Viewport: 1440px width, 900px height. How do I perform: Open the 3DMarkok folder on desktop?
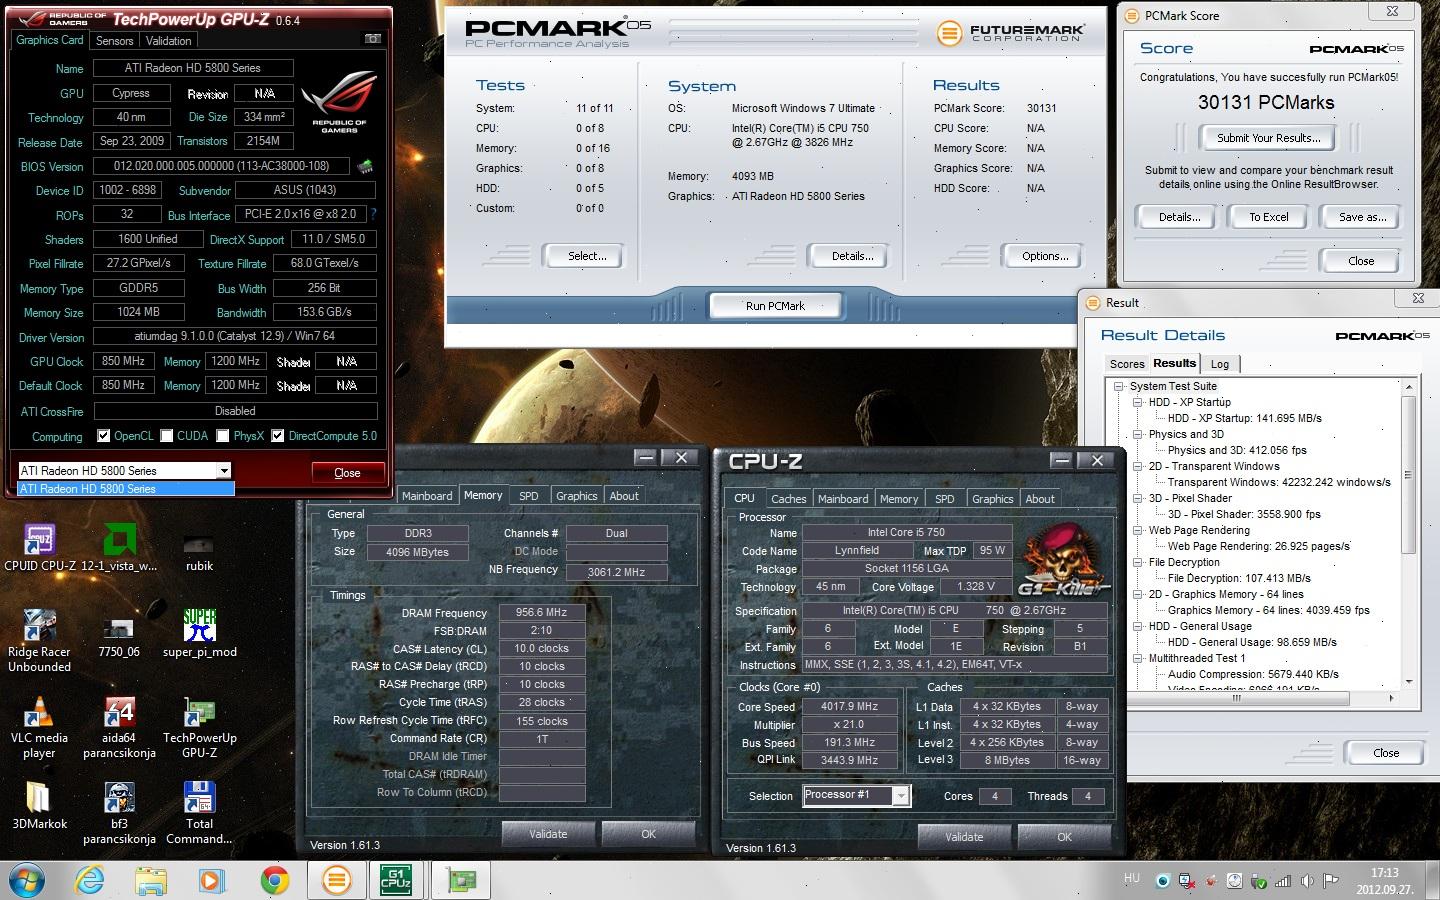[x=39, y=806]
